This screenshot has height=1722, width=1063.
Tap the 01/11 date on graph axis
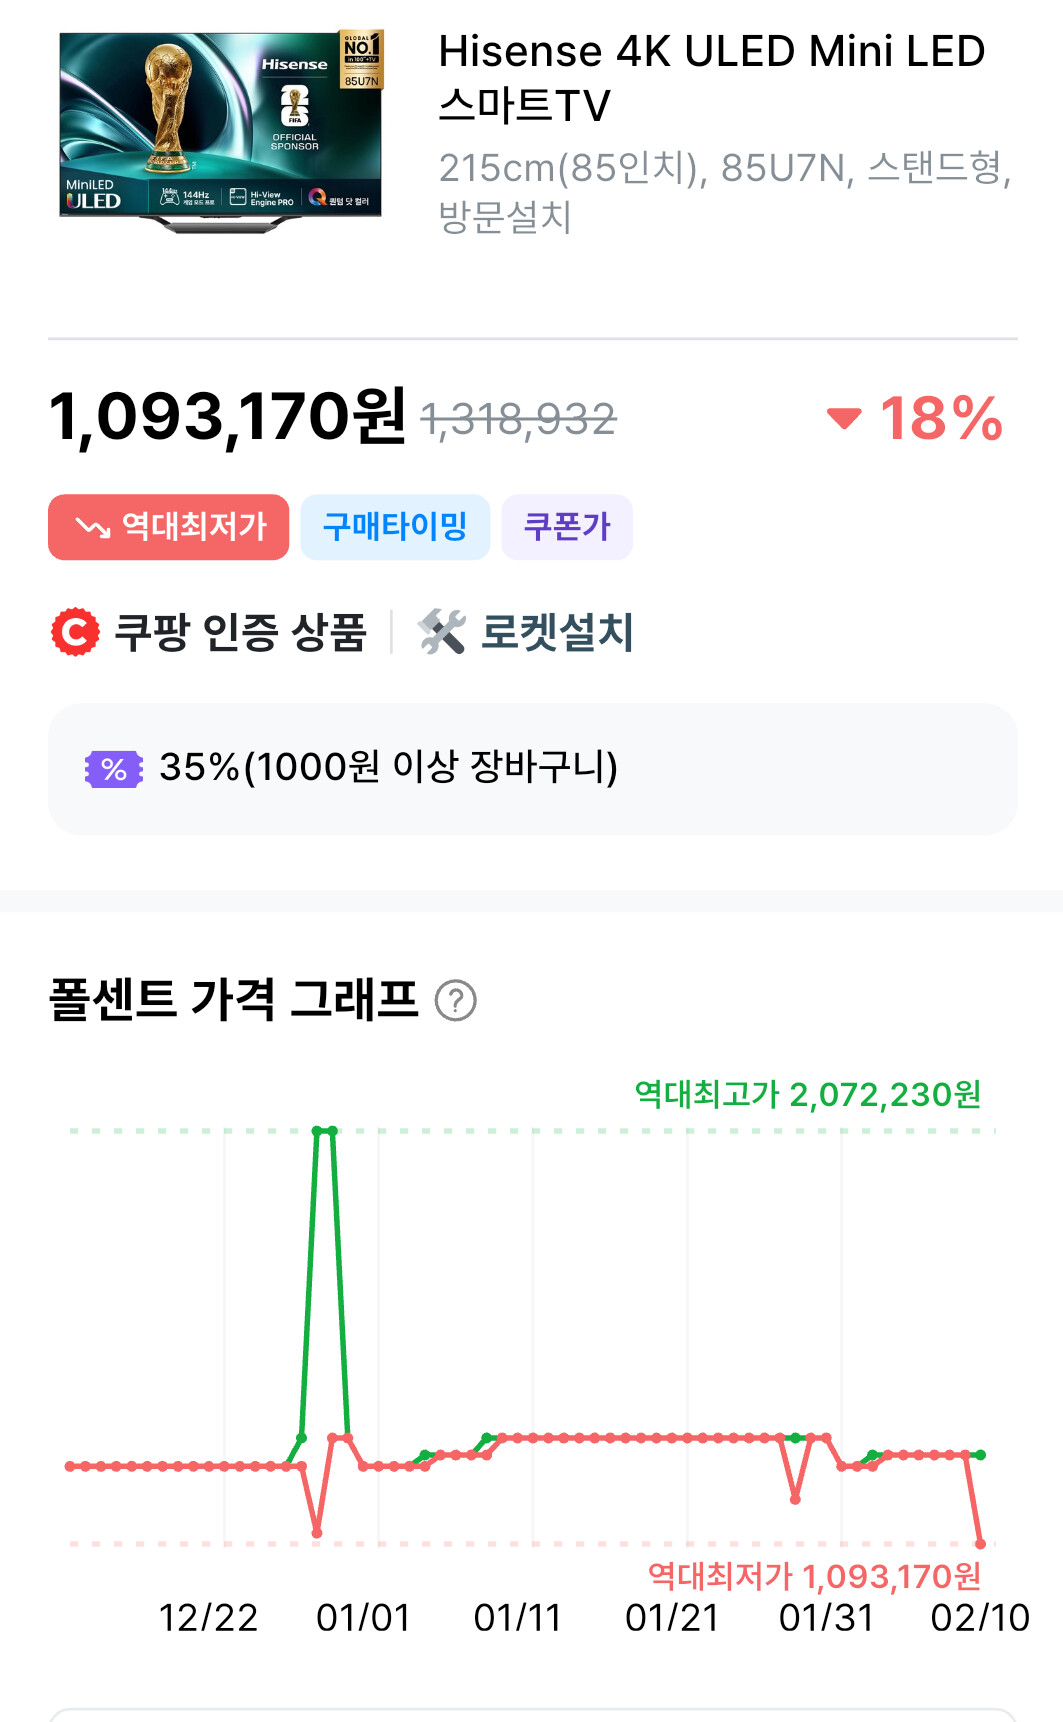click(x=518, y=1617)
